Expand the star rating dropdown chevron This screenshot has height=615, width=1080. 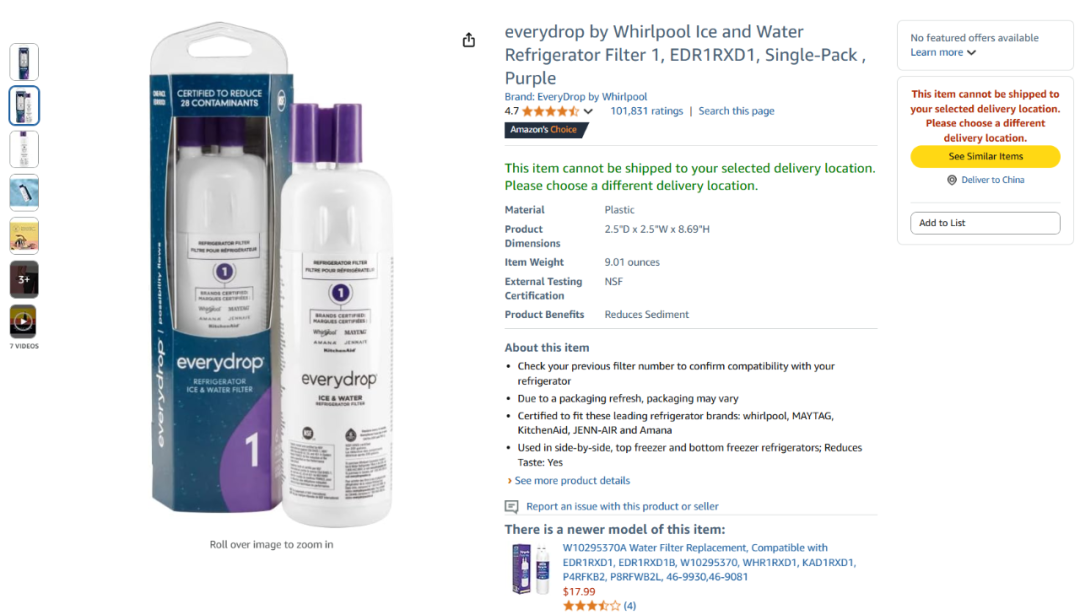pyautogui.click(x=588, y=111)
